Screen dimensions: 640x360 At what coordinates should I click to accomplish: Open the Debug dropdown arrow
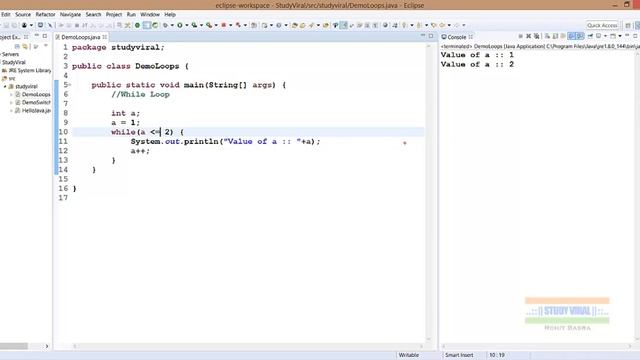tap(172, 25)
